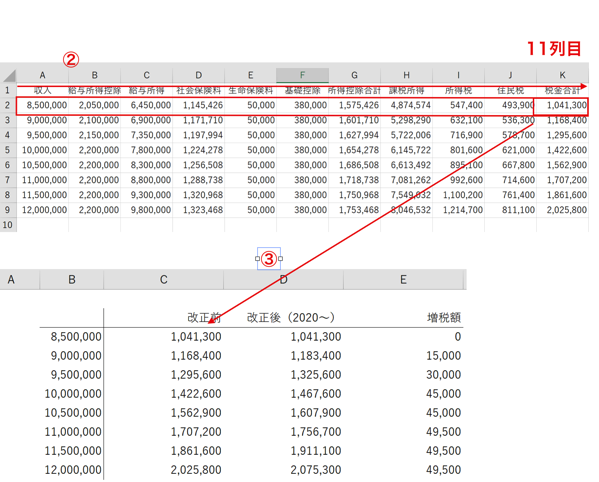Screen dimensions: 599x482
Task: Click the 生命保険料 header cell
Action: [x=250, y=91]
